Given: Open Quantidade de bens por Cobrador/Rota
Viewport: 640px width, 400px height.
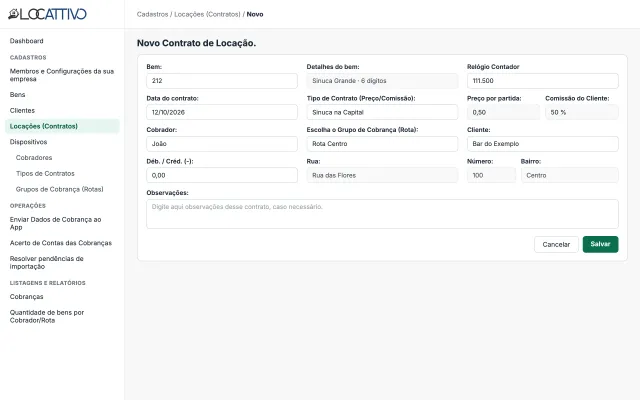Looking at the screenshot, I should 47,316.
